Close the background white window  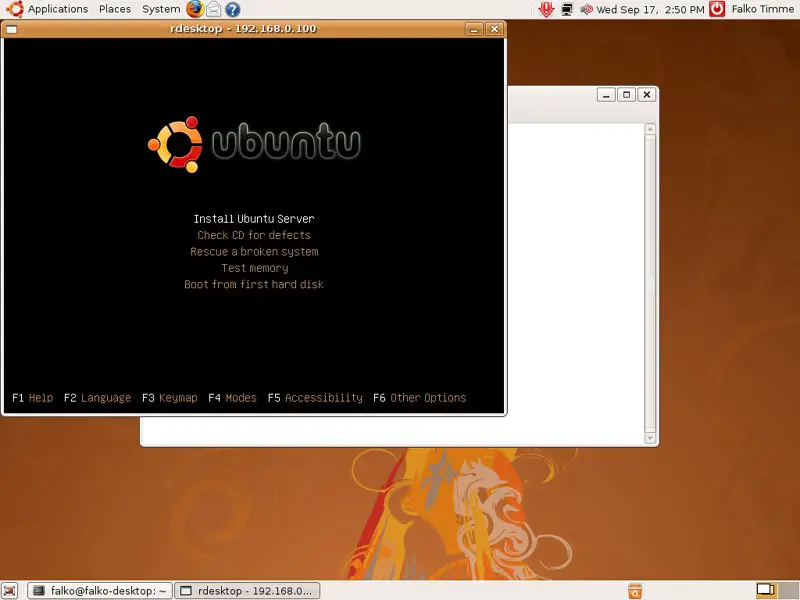[x=646, y=95]
